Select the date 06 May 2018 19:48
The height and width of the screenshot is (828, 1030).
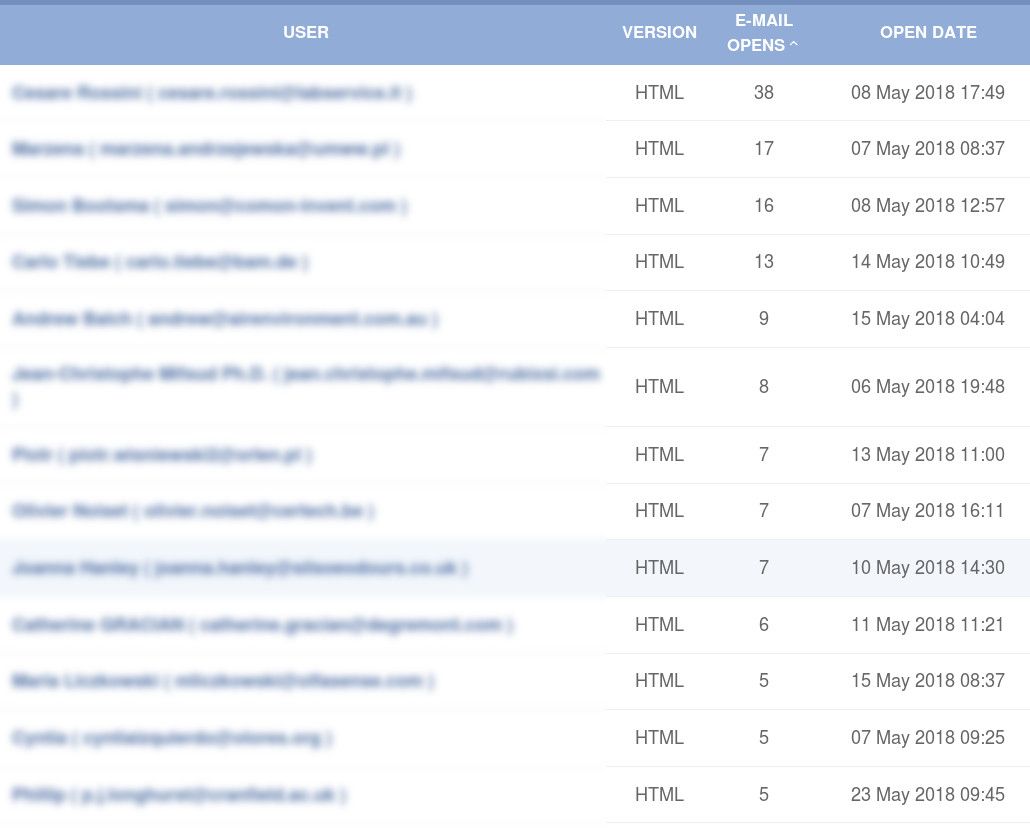[x=928, y=386]
